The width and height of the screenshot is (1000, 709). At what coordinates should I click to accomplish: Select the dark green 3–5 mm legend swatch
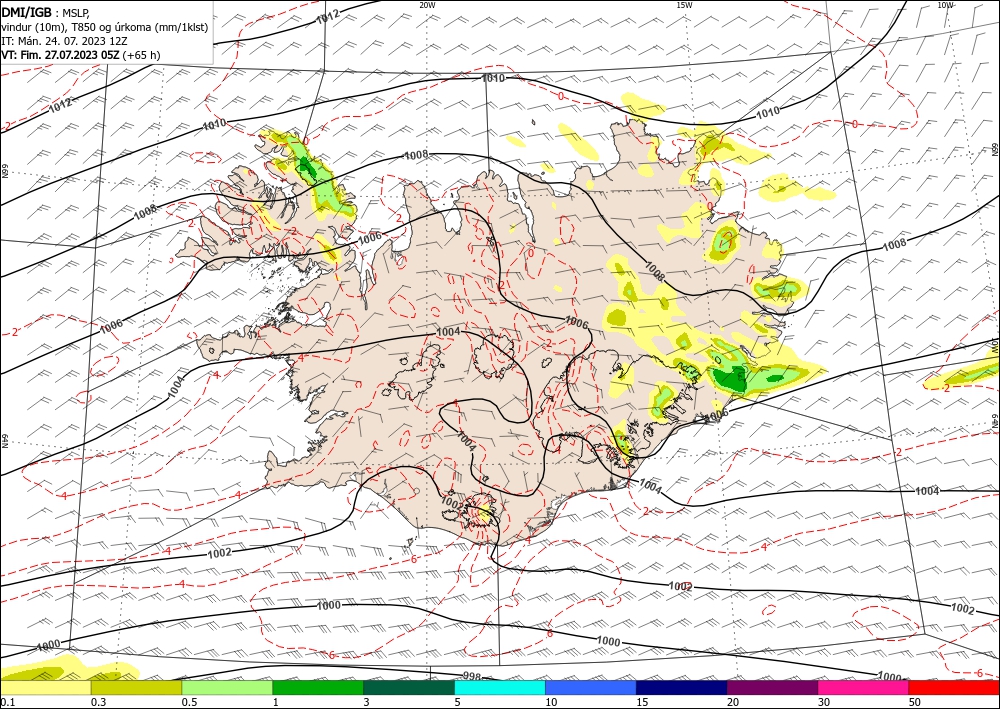tap(409, 687)
